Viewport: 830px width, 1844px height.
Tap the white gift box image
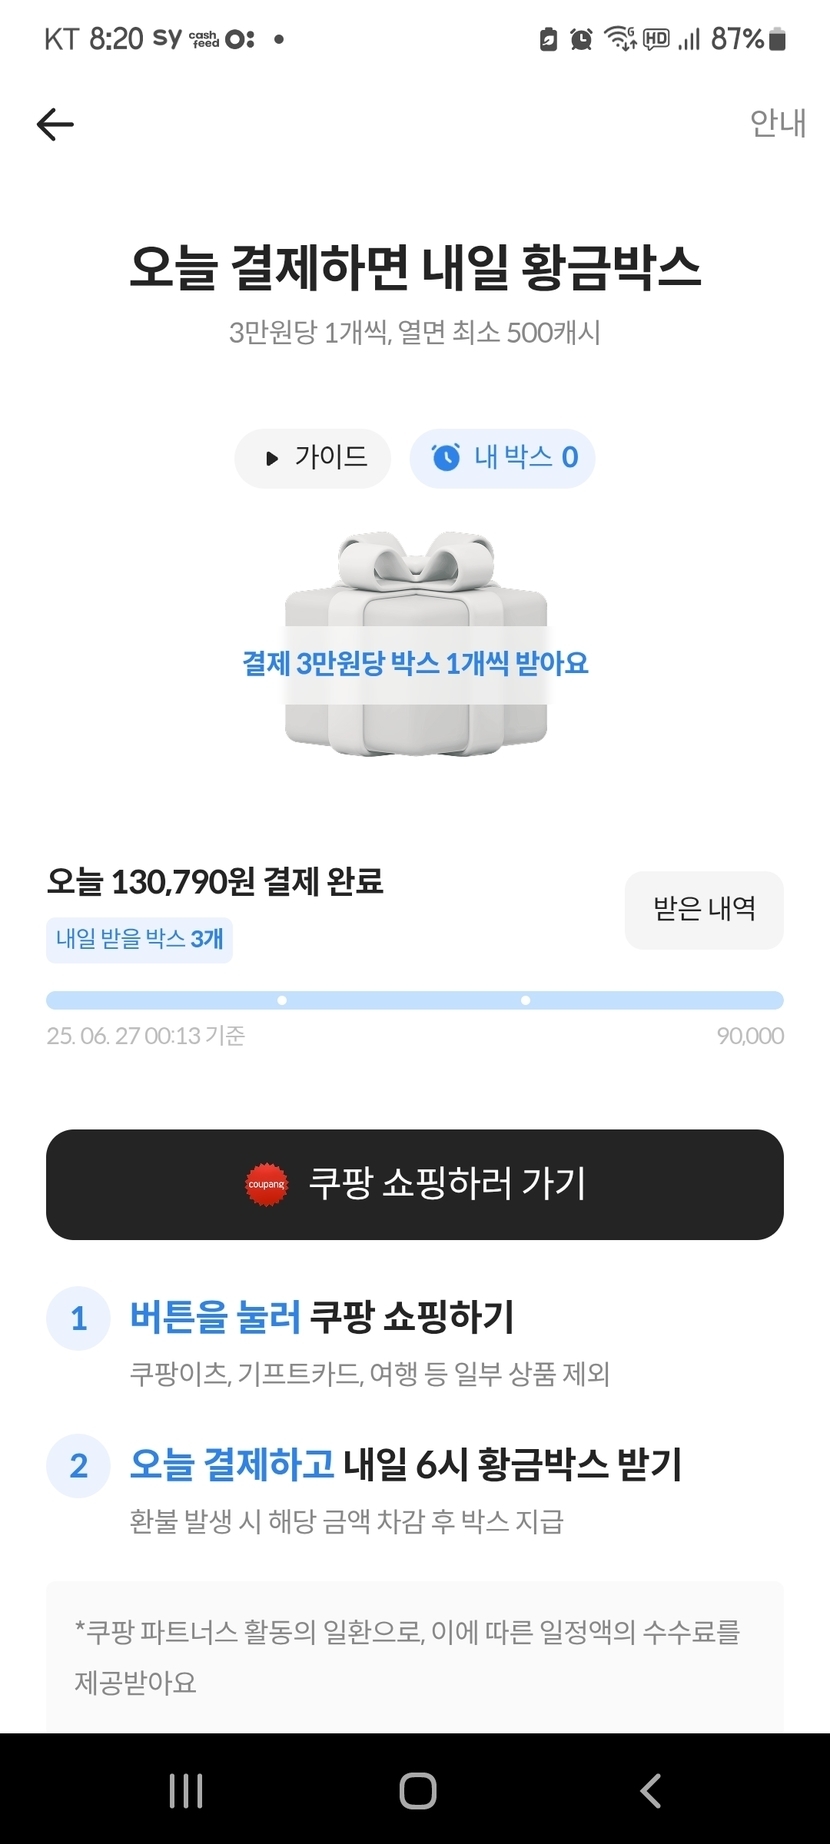(415, 645)
